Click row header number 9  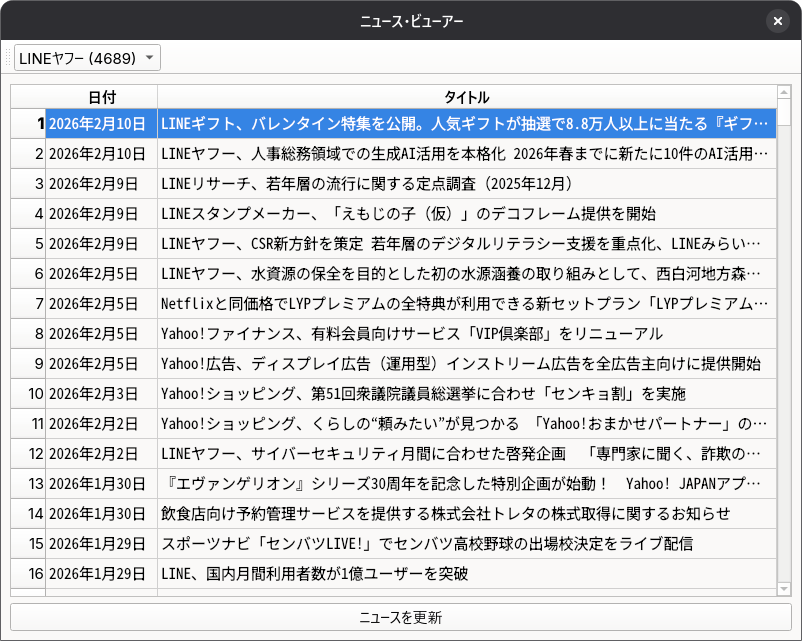tap(28, 364)
